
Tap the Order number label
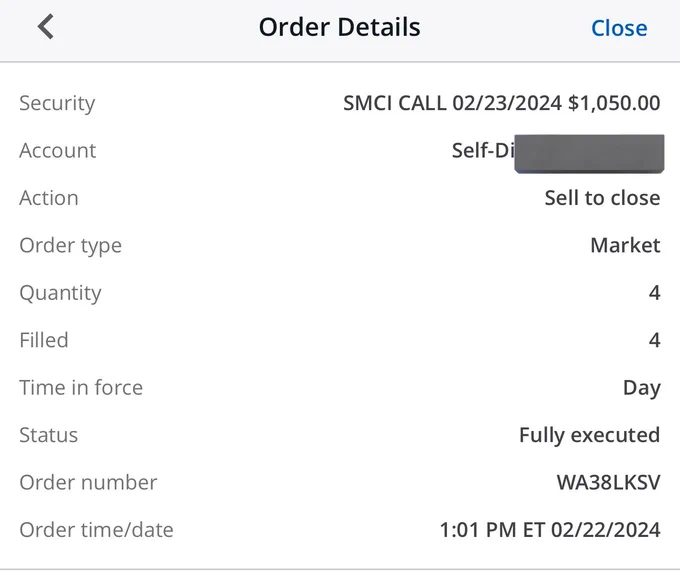(88, 482)
